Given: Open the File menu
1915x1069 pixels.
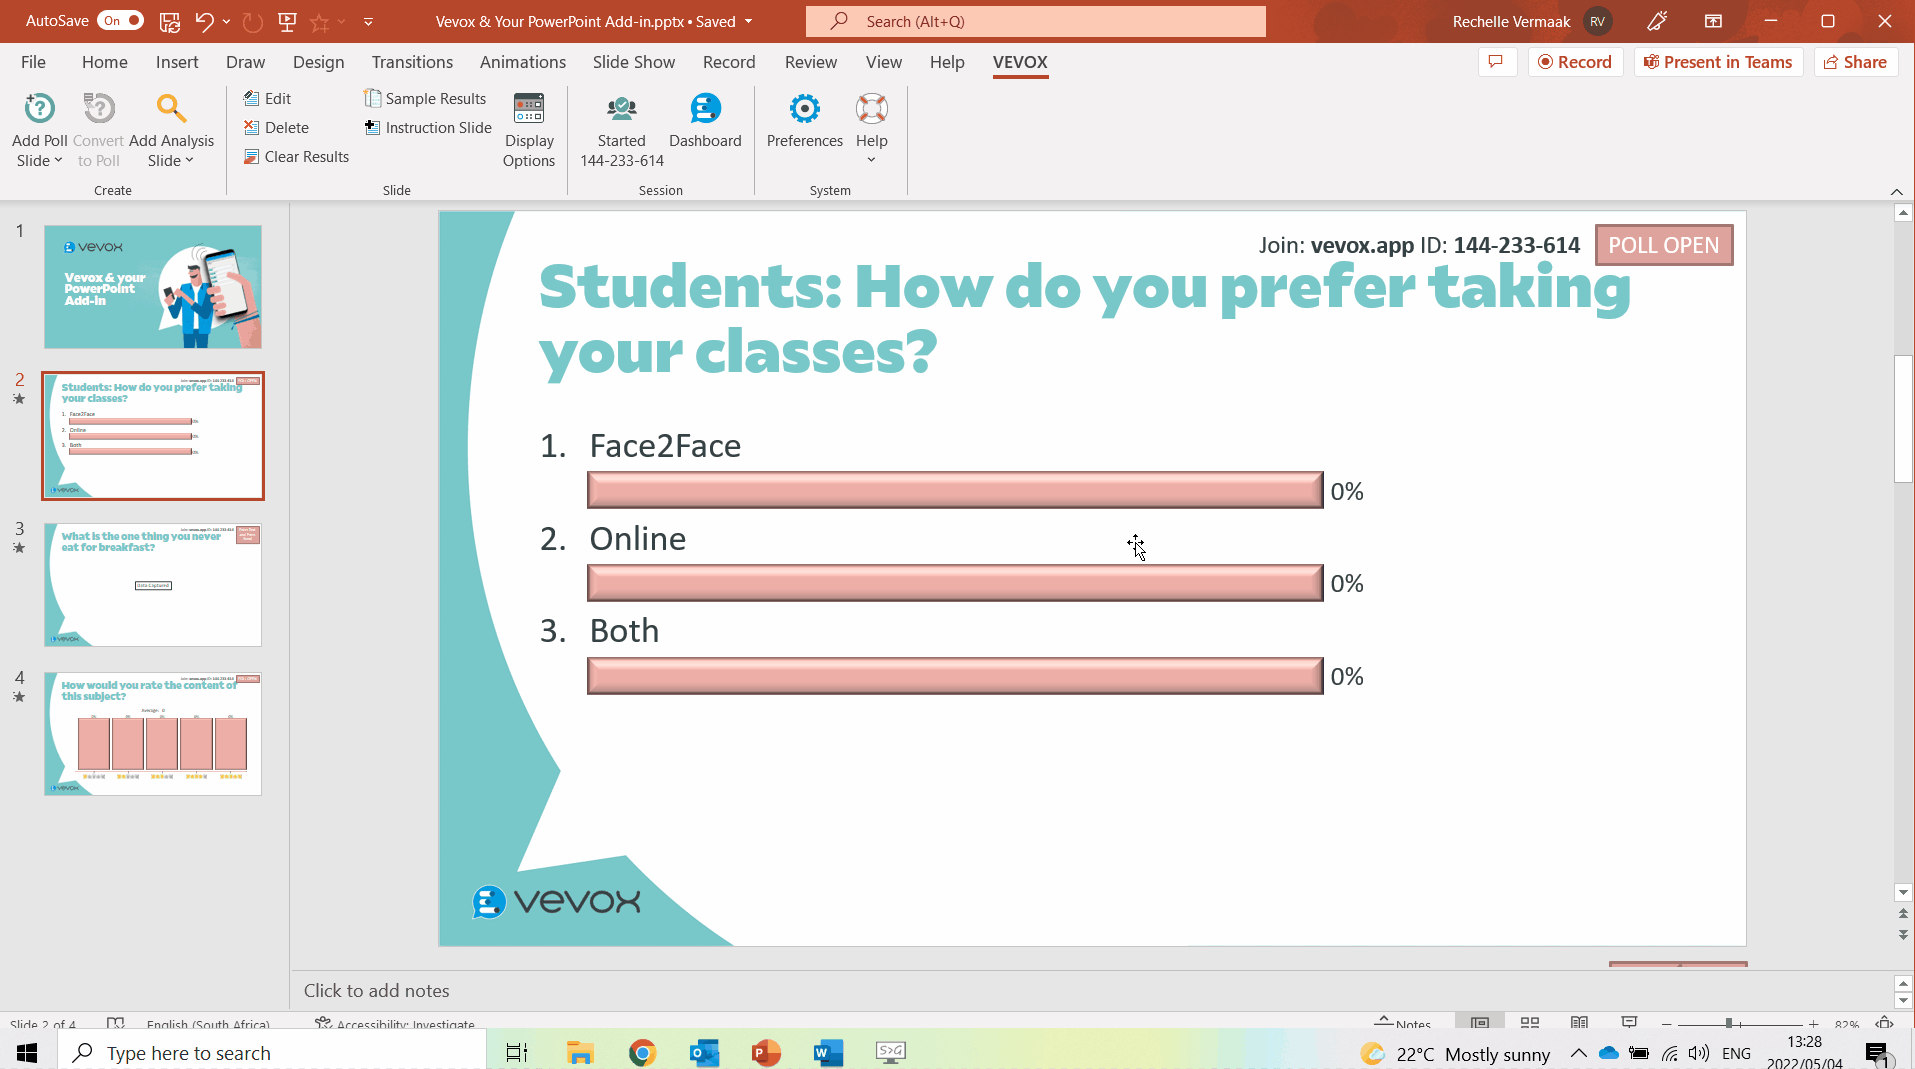Looking at the screenshot, I should pyautogui.click(x=33, y=62).
